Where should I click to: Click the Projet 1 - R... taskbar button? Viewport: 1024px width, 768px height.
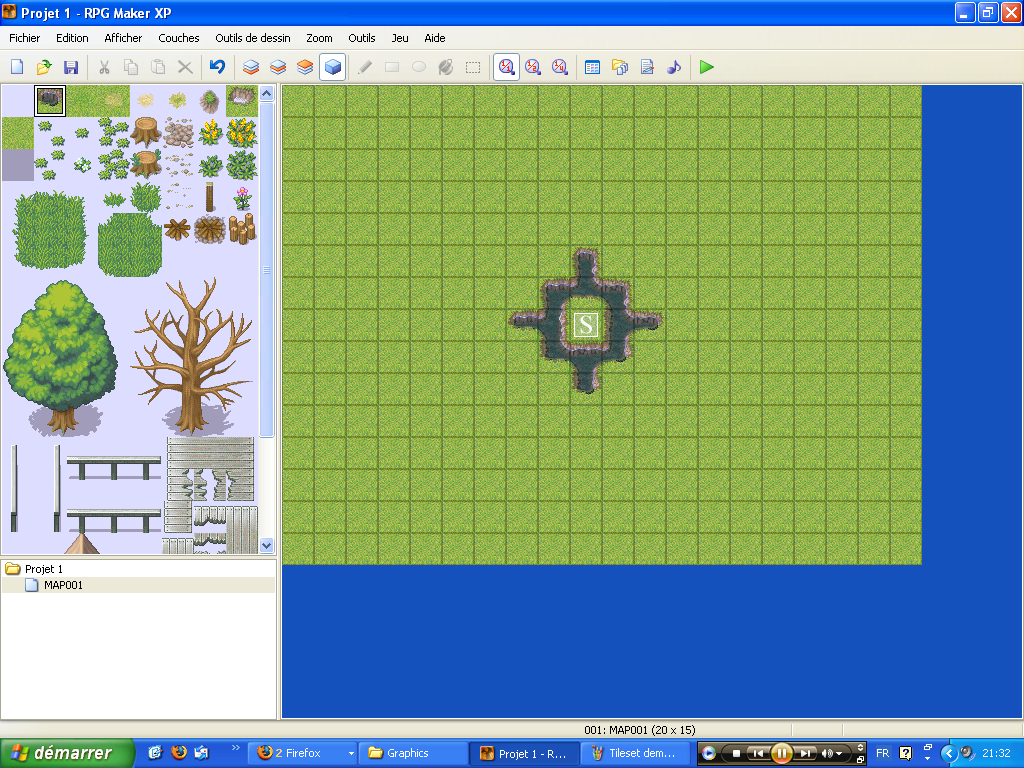[524, 753]
